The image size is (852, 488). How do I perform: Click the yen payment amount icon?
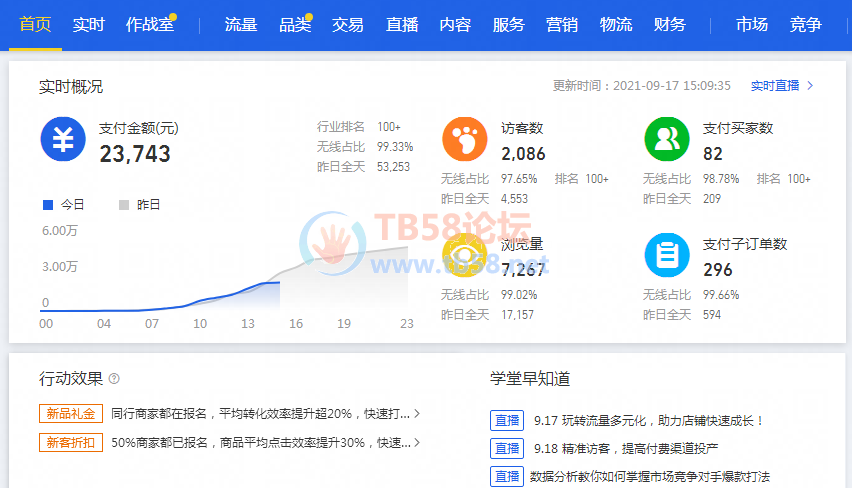(63, 139)
